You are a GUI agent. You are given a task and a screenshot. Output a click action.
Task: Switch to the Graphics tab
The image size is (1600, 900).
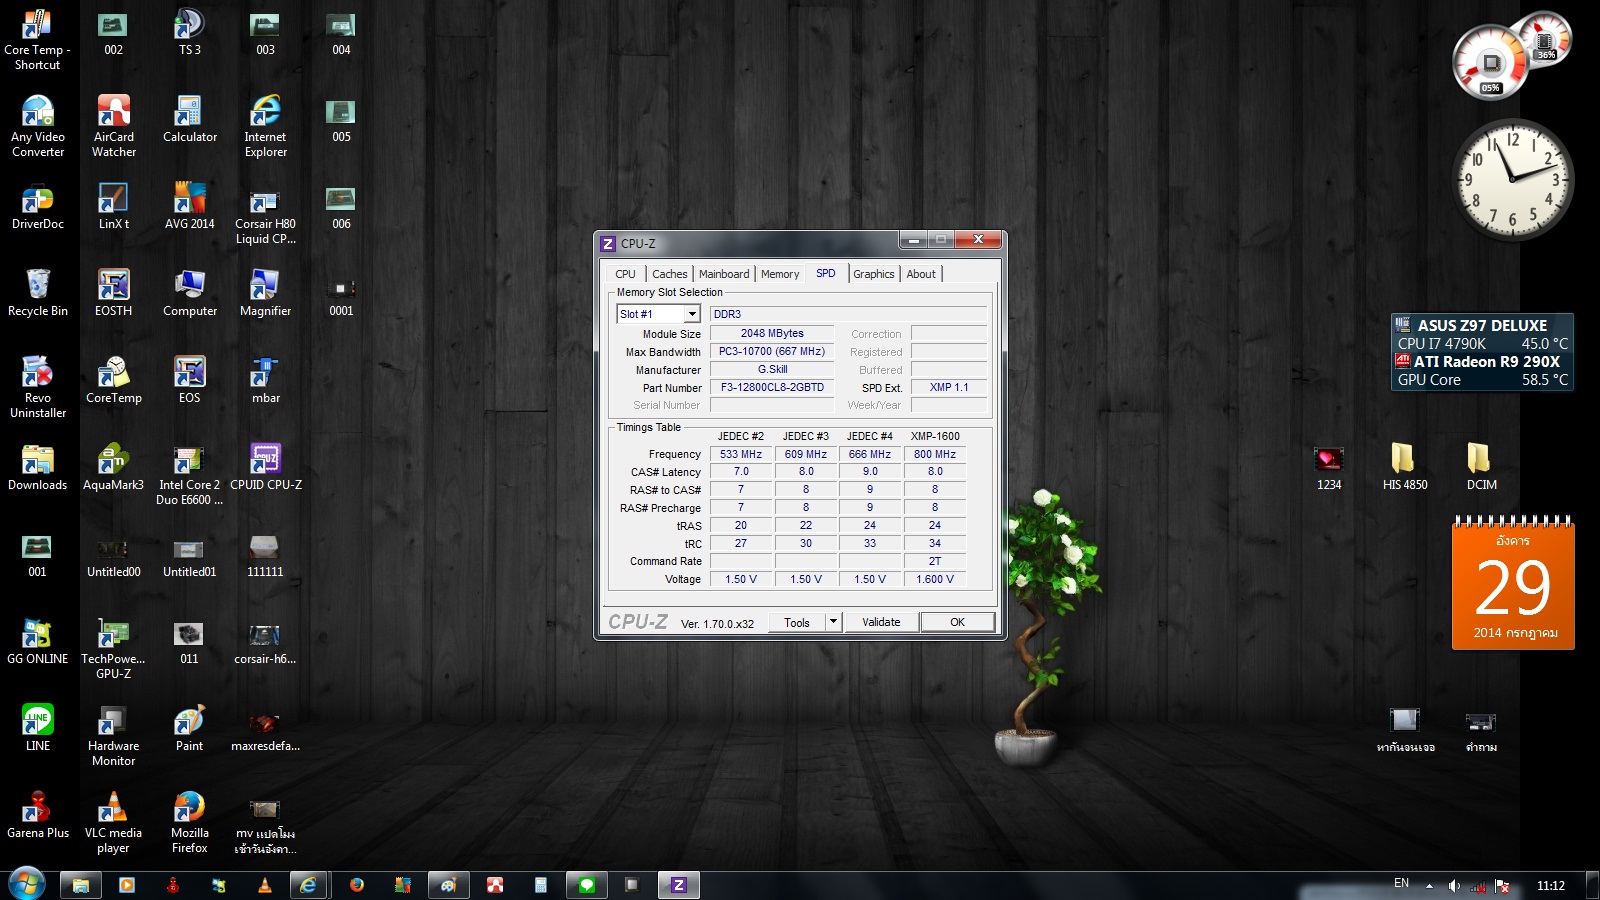pos(874,274)
